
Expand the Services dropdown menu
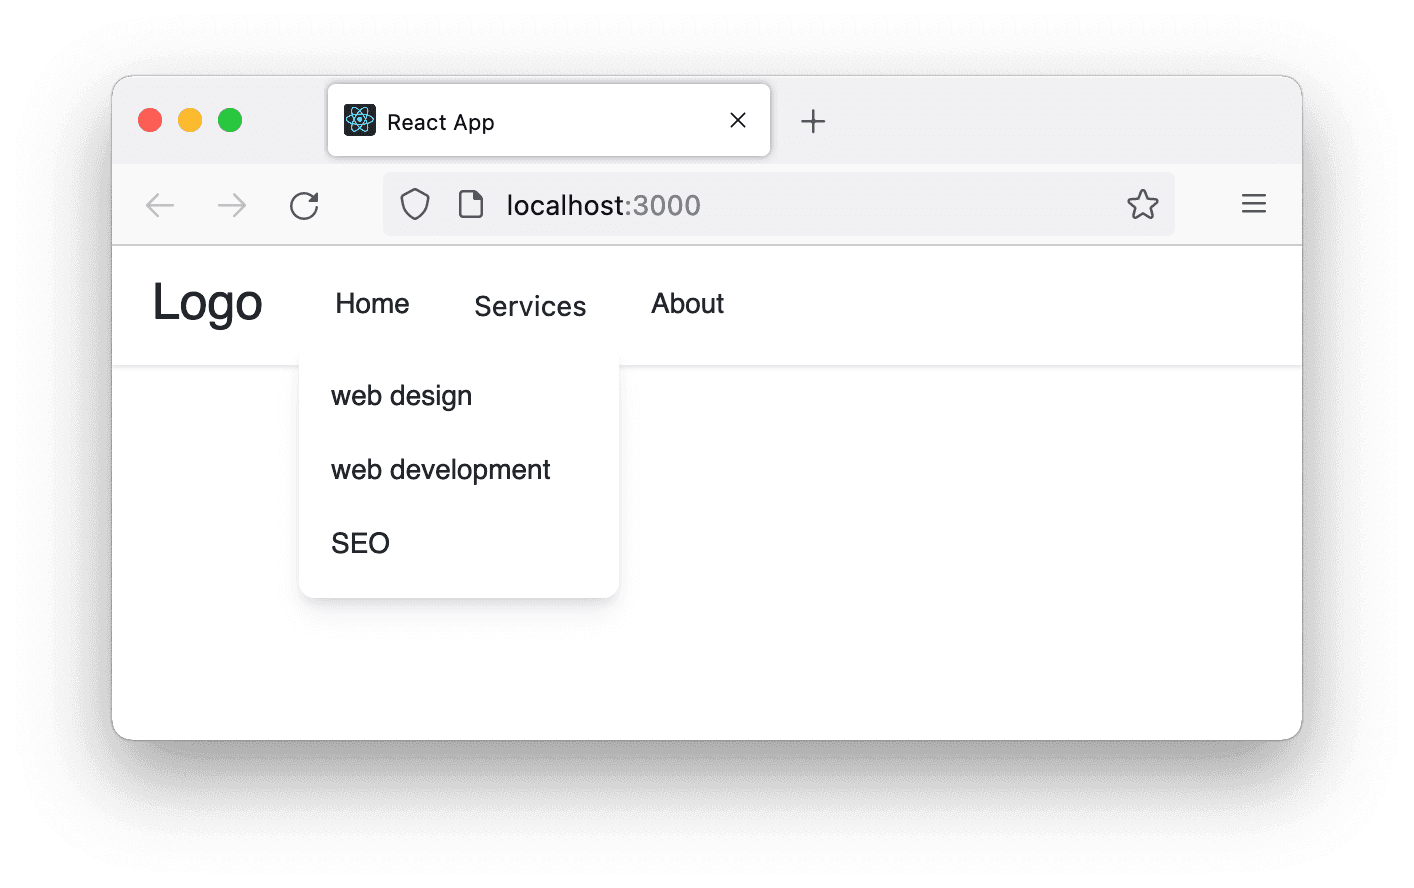coord(530,306)
